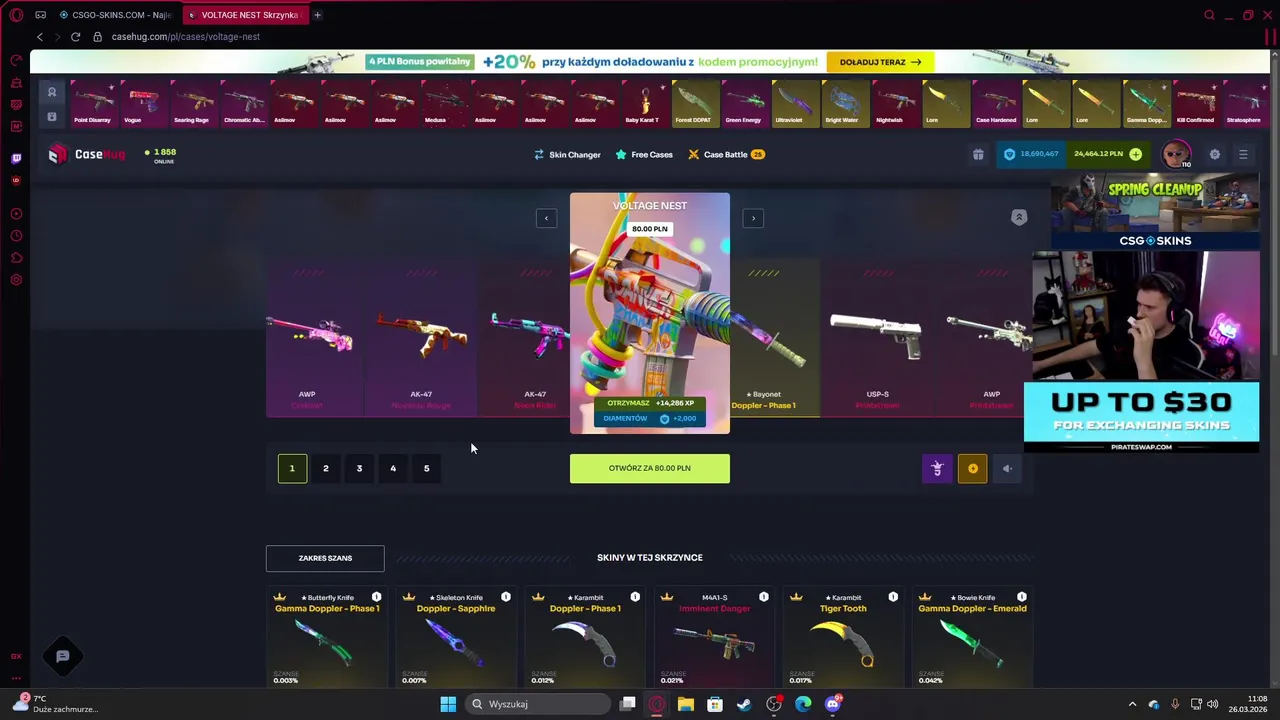Open Windows Start menu
The image size is (1280, 720).
[x=448, y=704]
